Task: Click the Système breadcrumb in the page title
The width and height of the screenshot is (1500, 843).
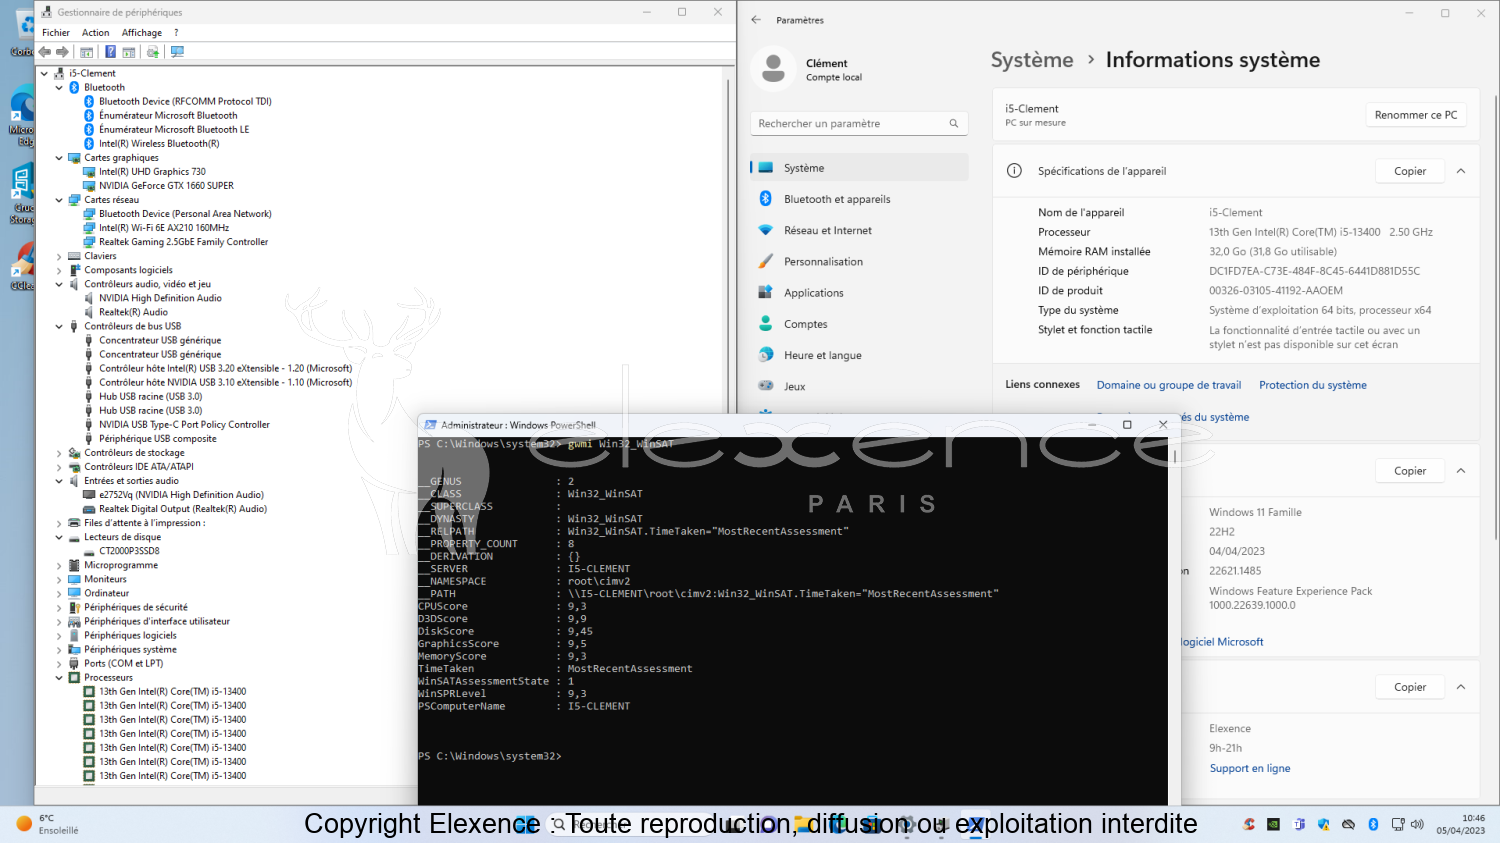Action: point(1032,60)
